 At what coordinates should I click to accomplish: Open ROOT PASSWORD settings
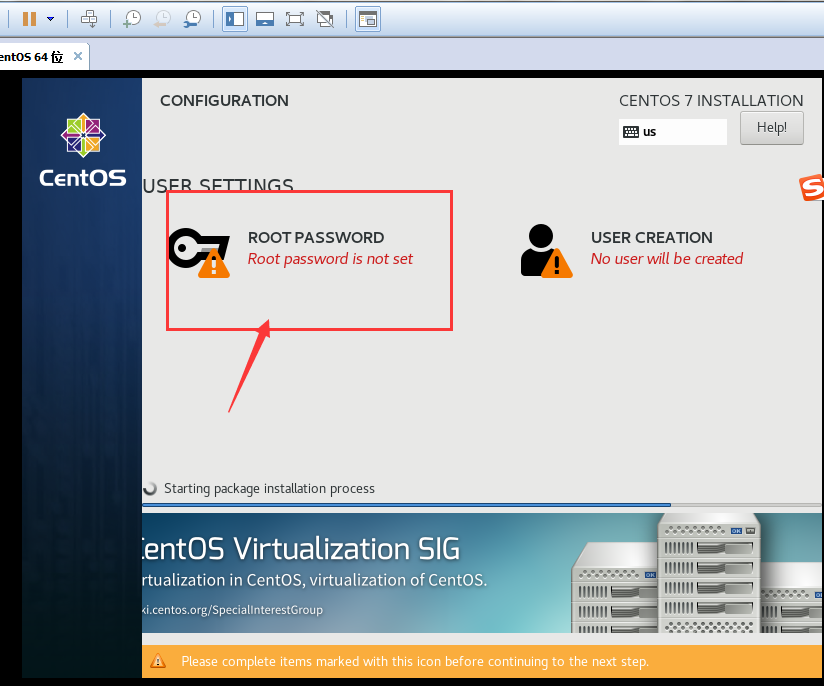coord(316,238)
